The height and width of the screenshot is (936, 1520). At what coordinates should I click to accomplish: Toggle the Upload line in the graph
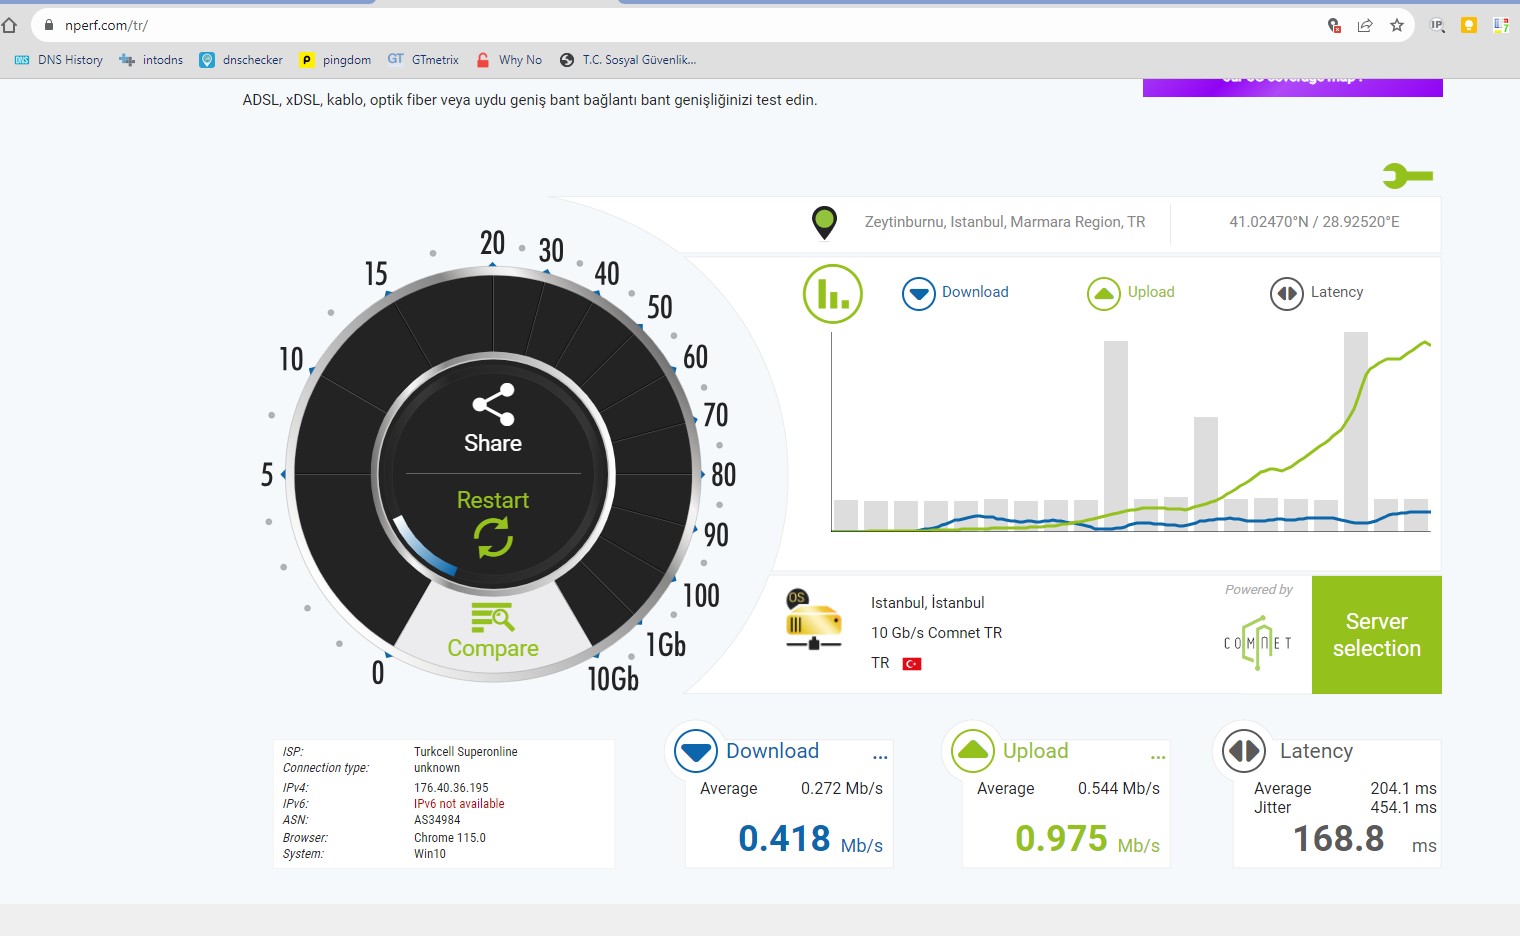1103,293
